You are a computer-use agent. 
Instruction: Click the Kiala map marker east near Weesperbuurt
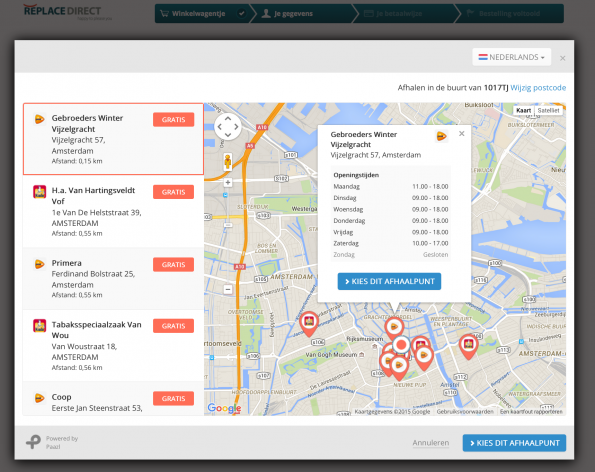[x=469, y=347]
